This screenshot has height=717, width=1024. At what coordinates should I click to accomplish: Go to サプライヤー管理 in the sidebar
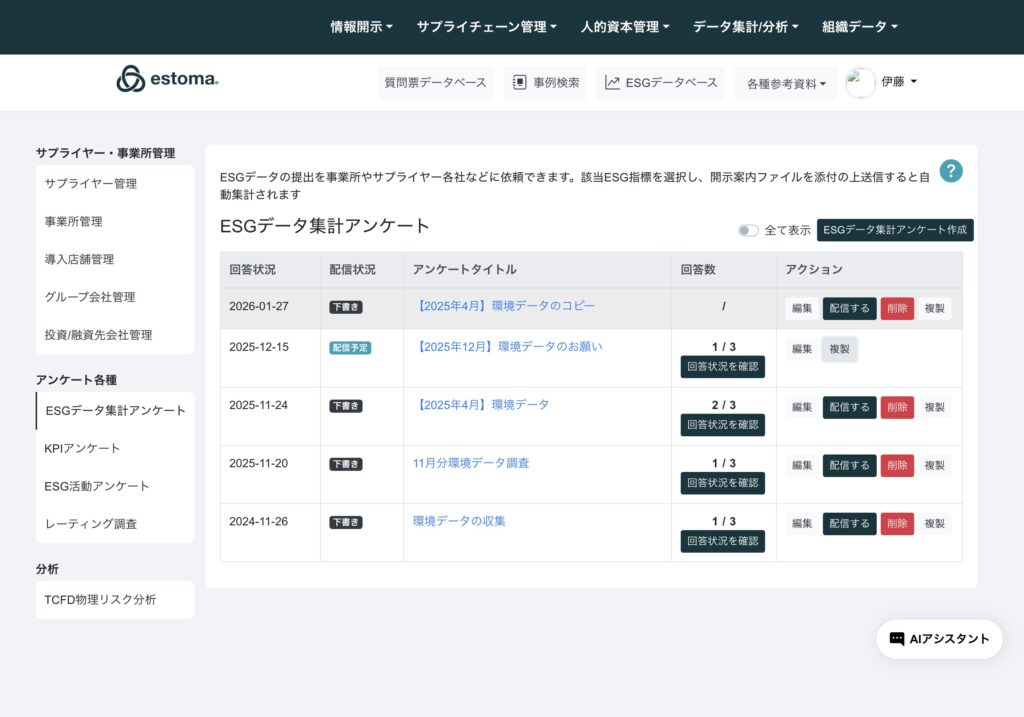pos(91,184)
